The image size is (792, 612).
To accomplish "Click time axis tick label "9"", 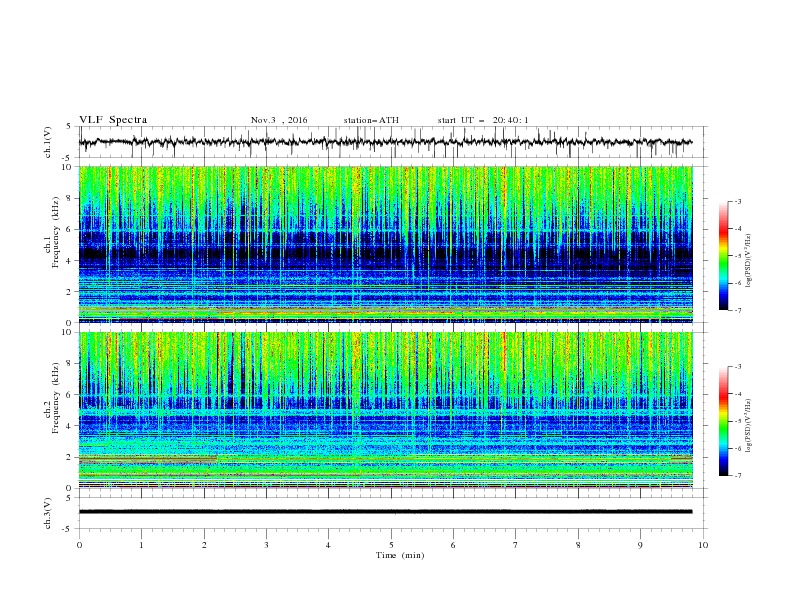I will pyautogui.click(x=640, y=545).
